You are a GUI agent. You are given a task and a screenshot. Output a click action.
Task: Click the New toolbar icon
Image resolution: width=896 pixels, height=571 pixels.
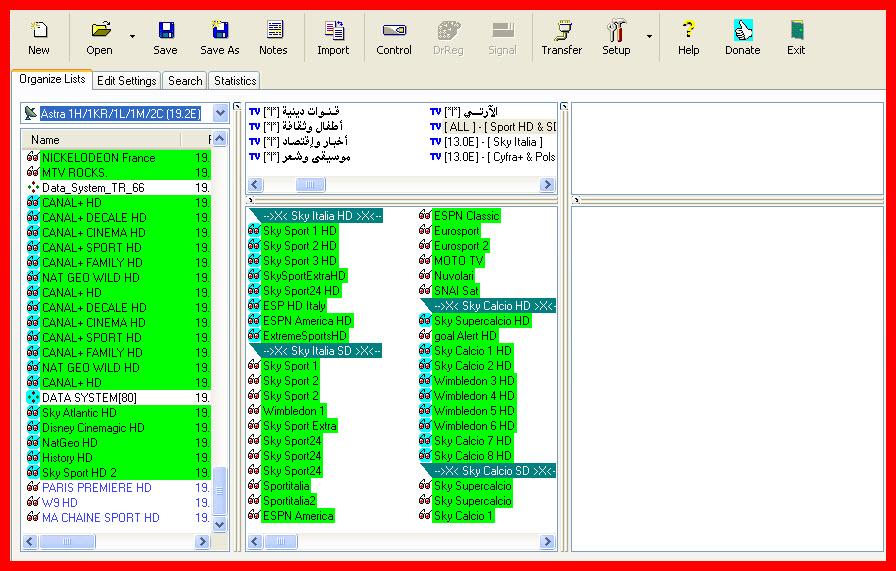coord(39,30)
